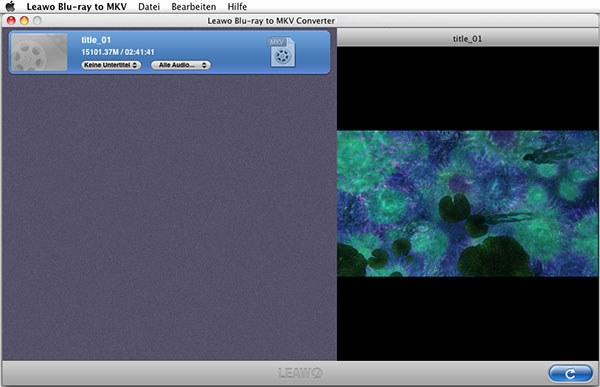This screenshot has width=600, height=387.
Task: Select the title_01 film reel thumbnail
Action: click(39, 52)
